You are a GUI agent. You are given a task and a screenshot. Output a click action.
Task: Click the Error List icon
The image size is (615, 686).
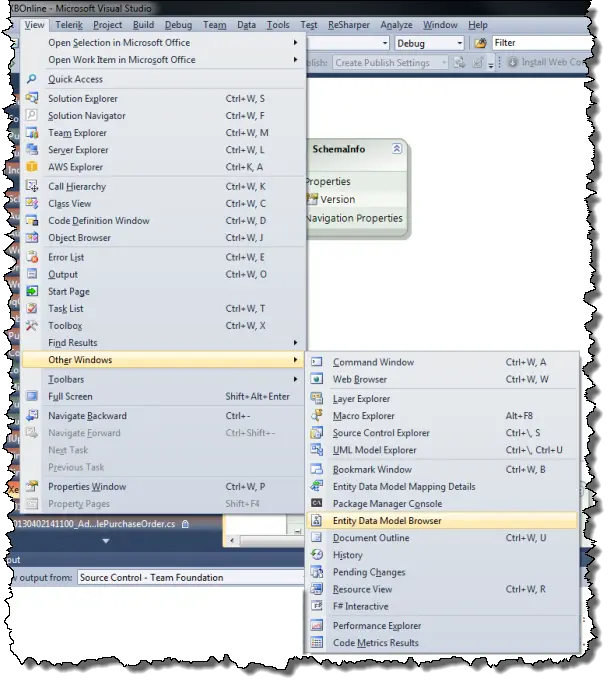31,257
